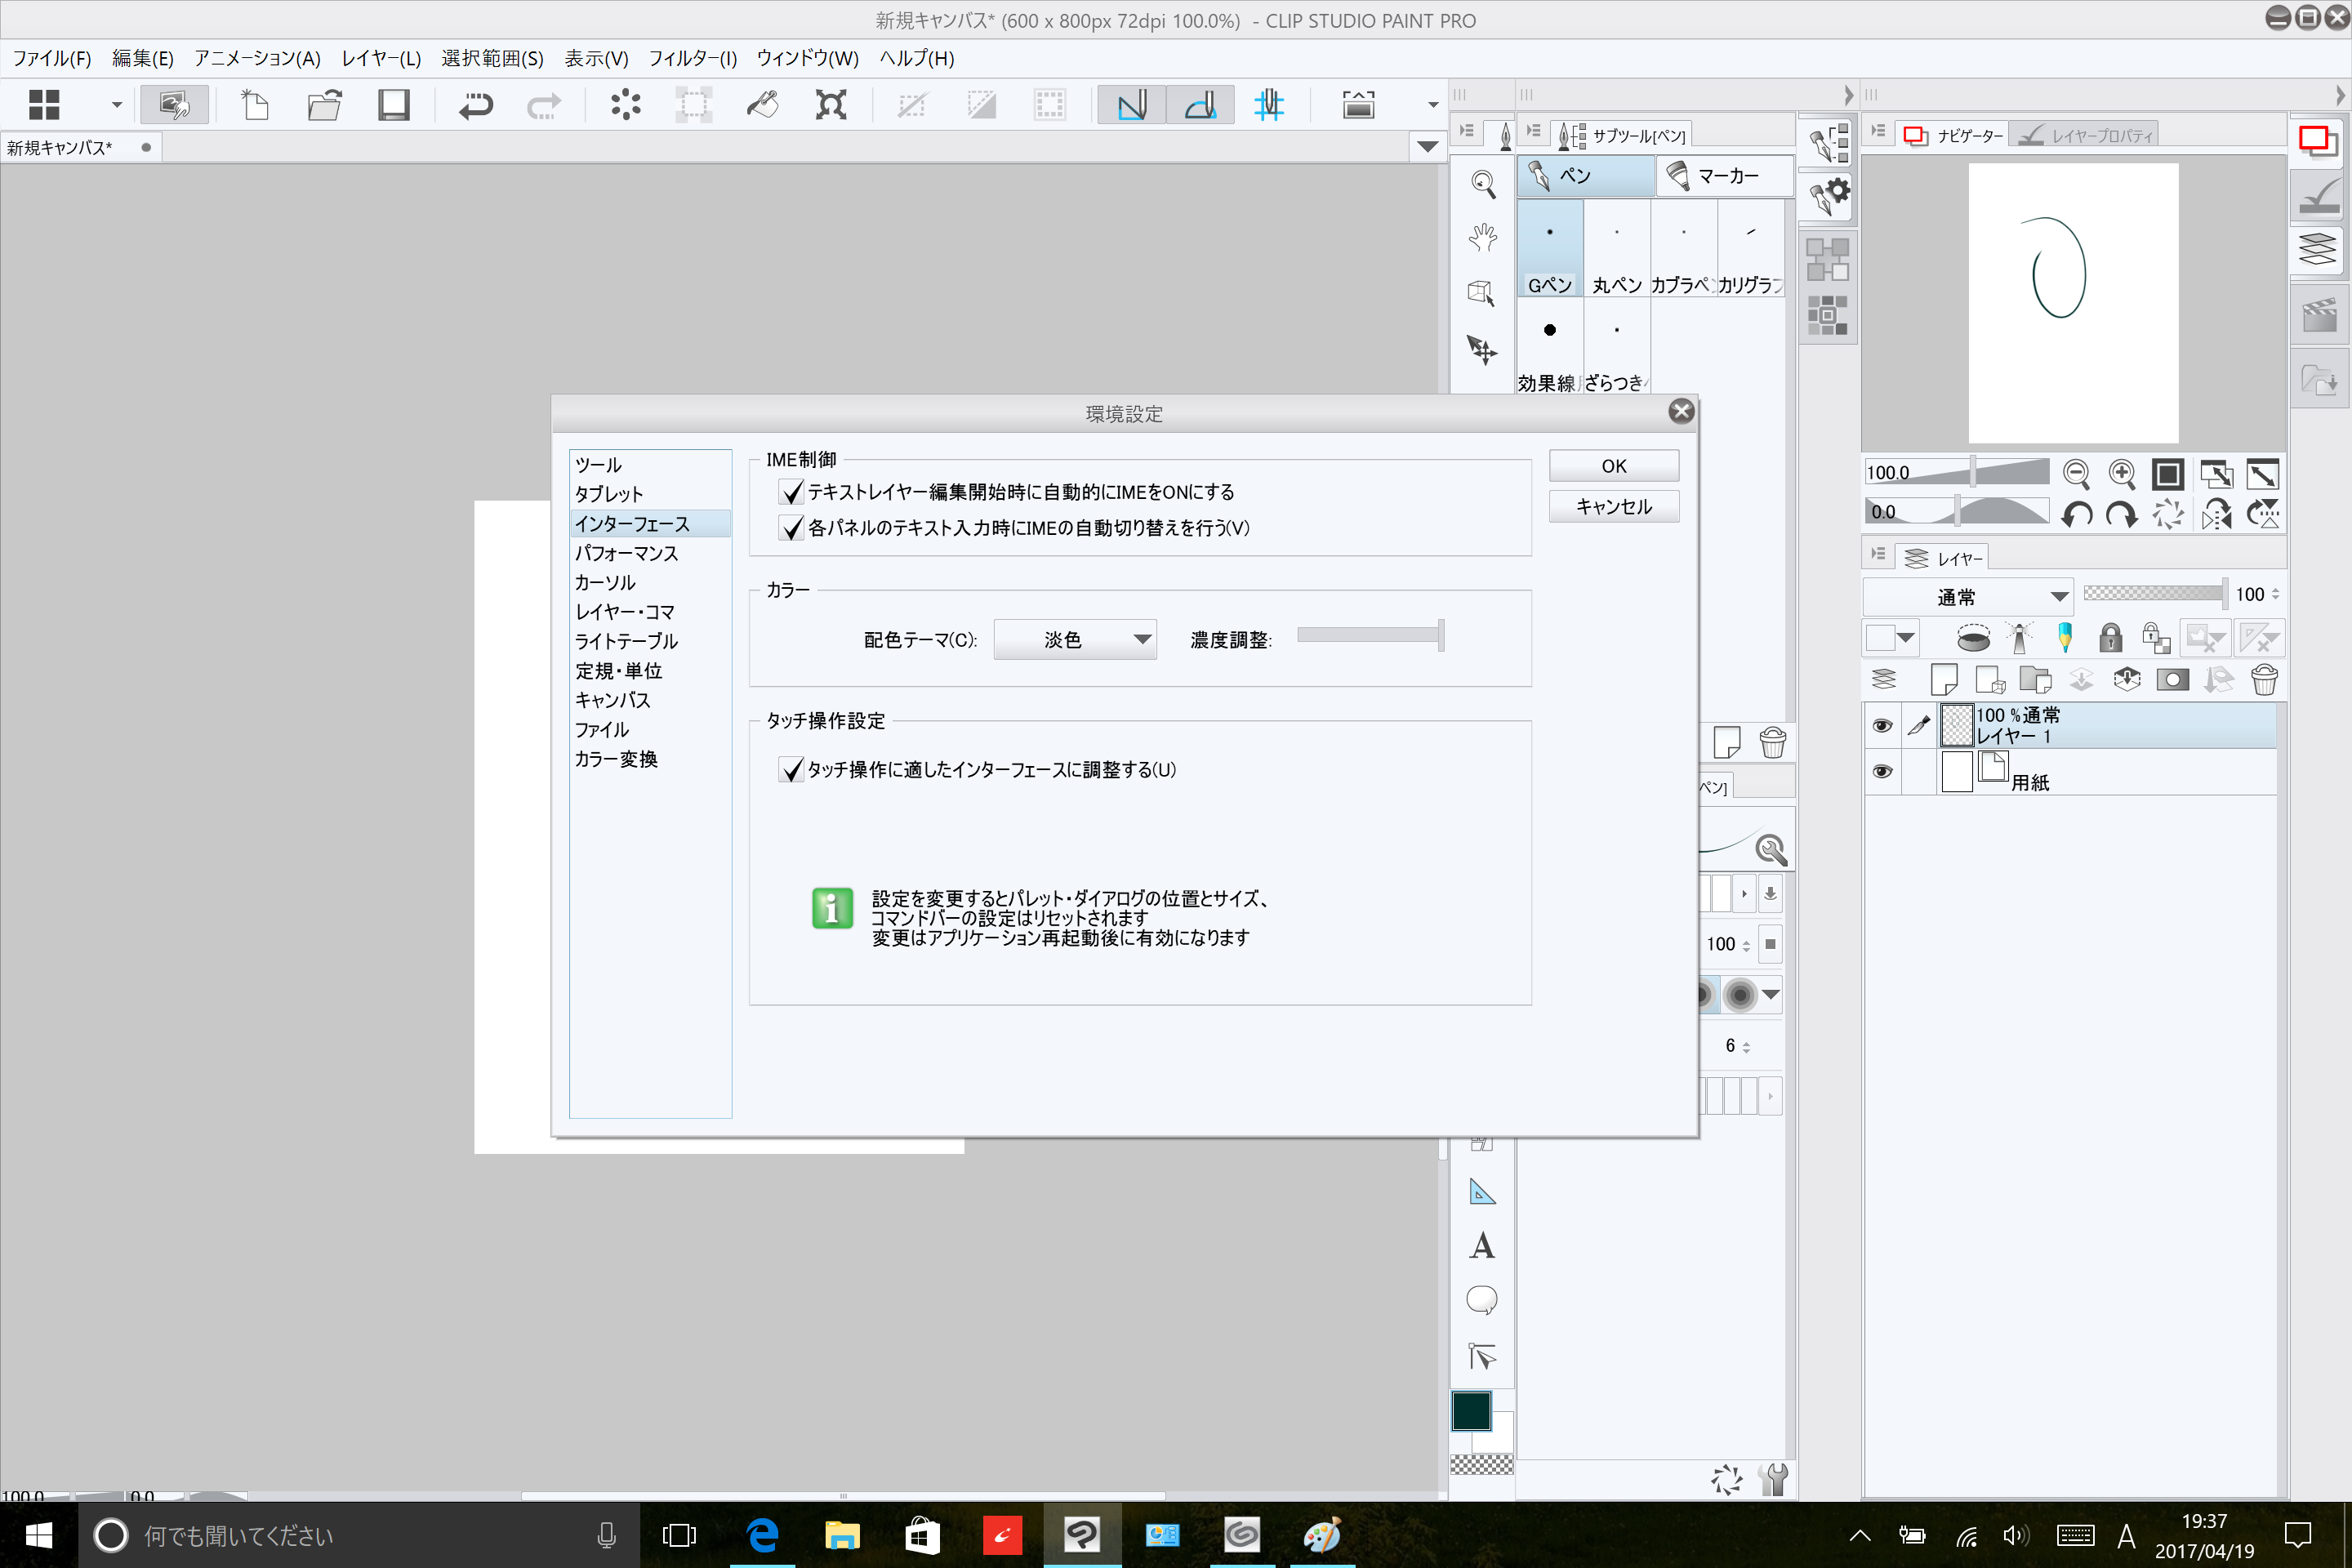The image size is (2352, 1568).
Task: Select the Text tool (A icon)
Action: pos(1481,1245)
